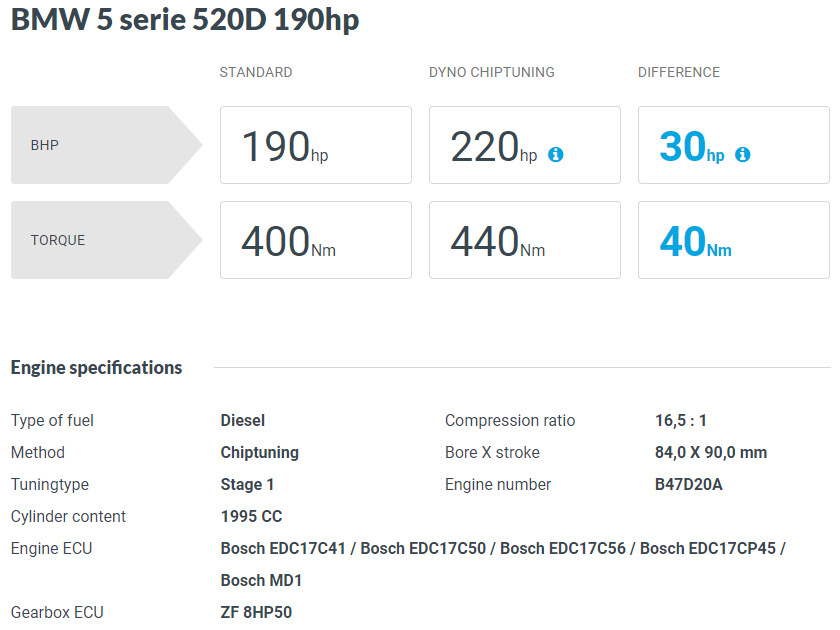Click the DYNO CHIPTUNING column header
This screenshot has height=630, width=840.
(492, 72)
